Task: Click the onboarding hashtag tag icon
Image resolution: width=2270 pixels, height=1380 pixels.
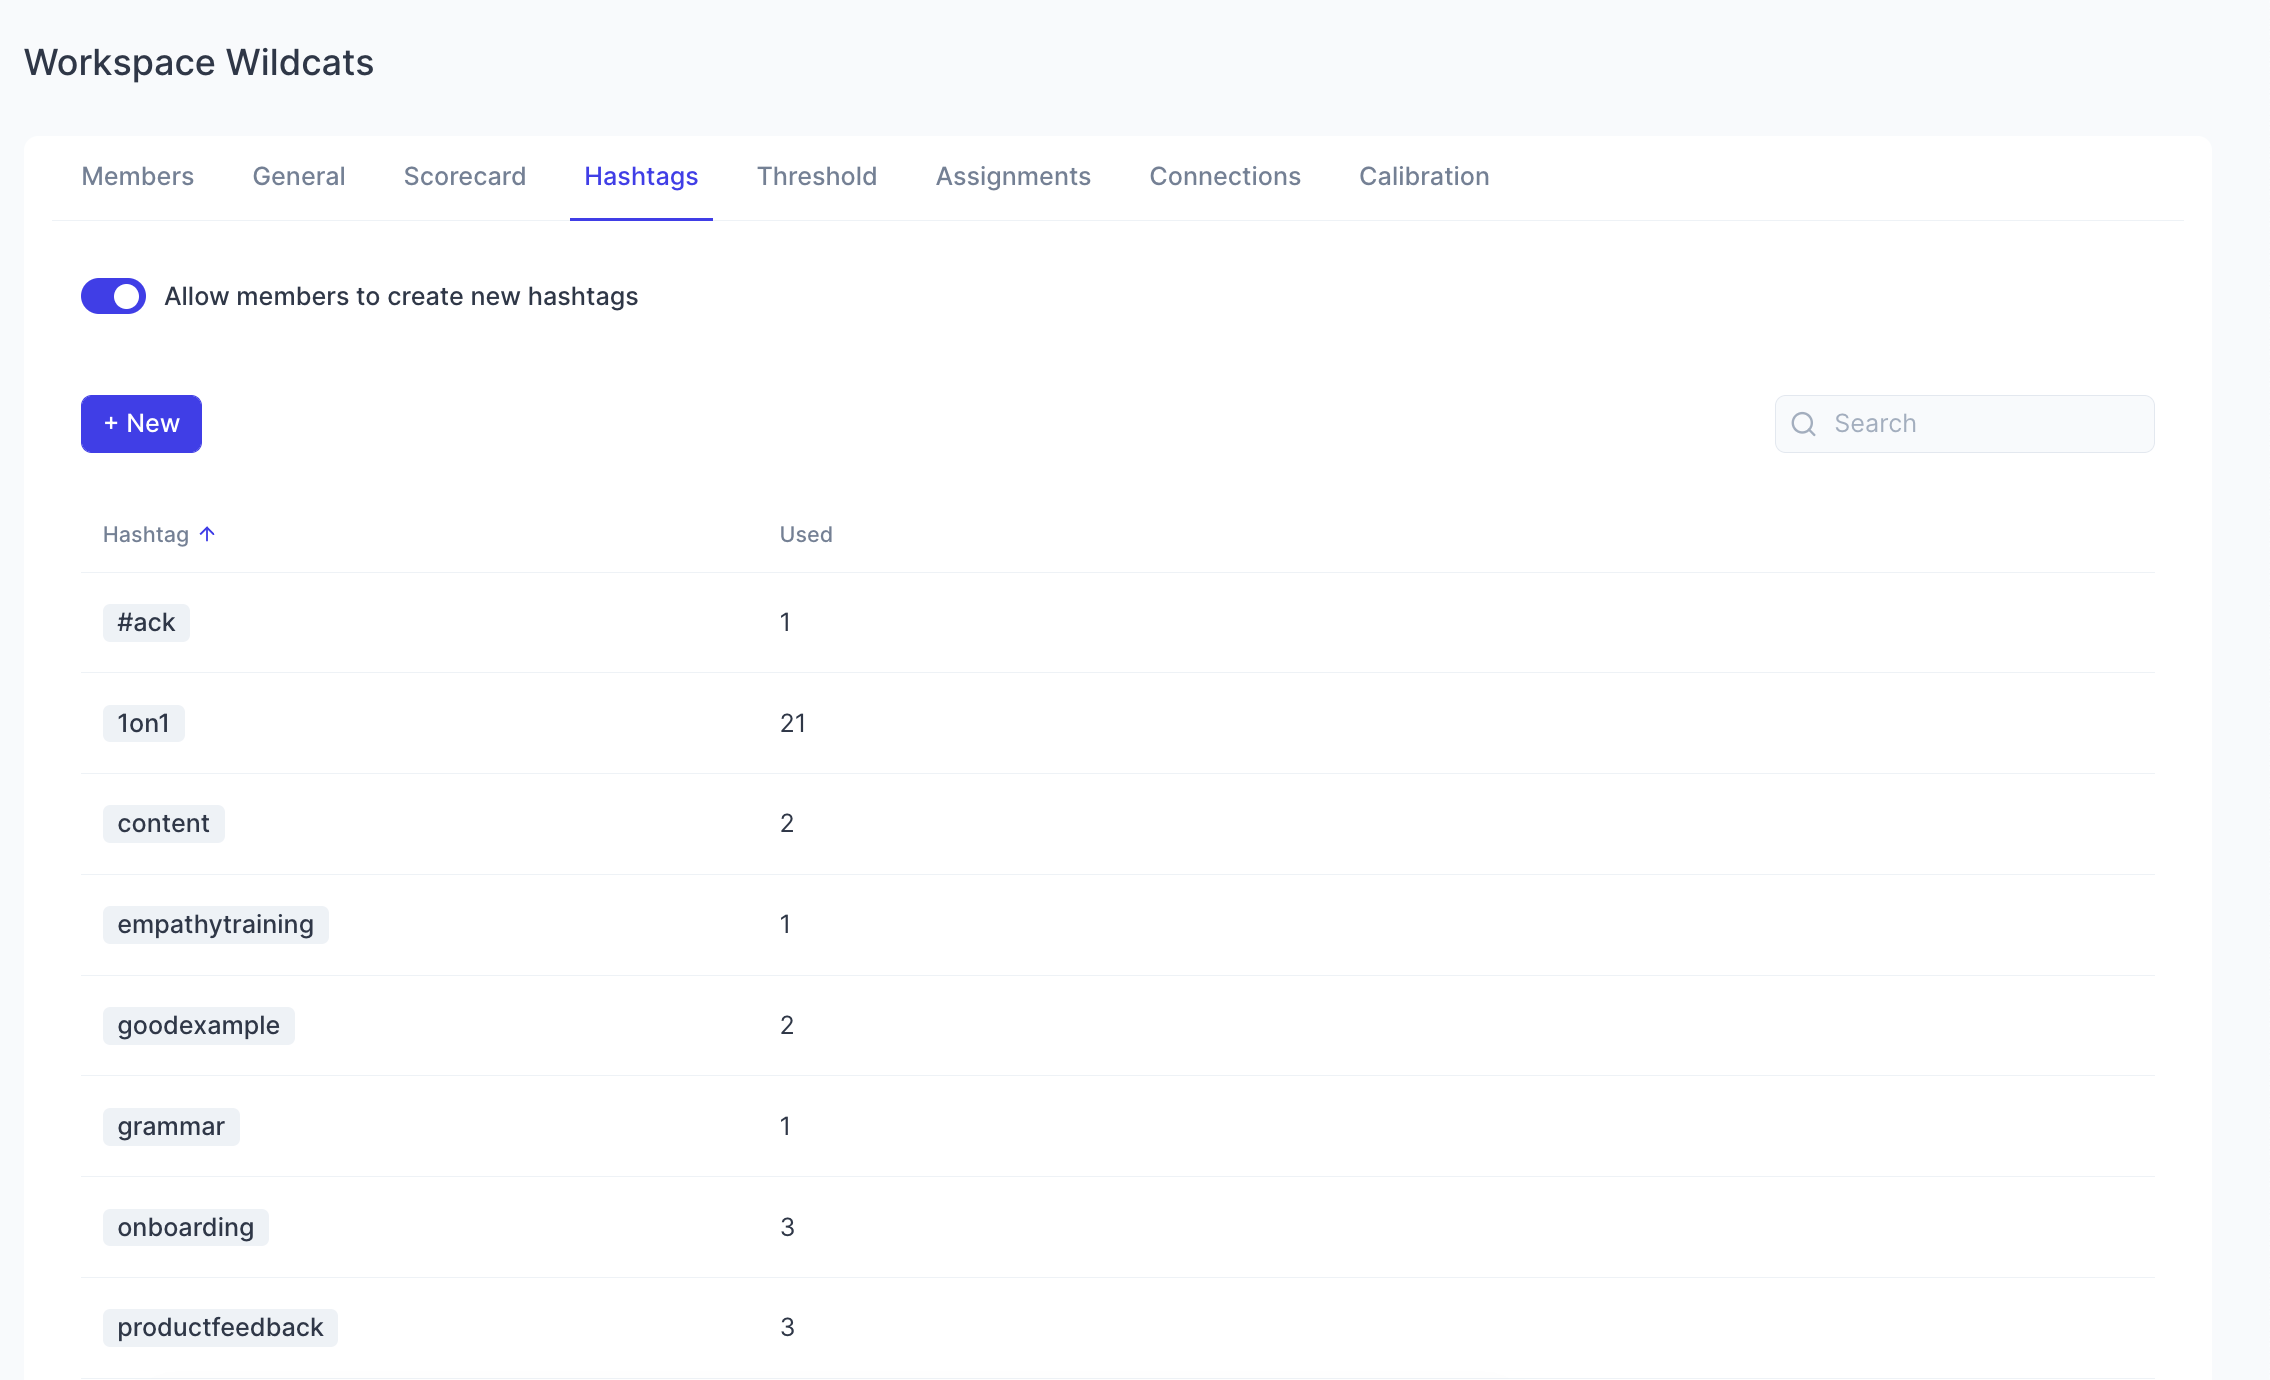Action: coord(186,1226)
